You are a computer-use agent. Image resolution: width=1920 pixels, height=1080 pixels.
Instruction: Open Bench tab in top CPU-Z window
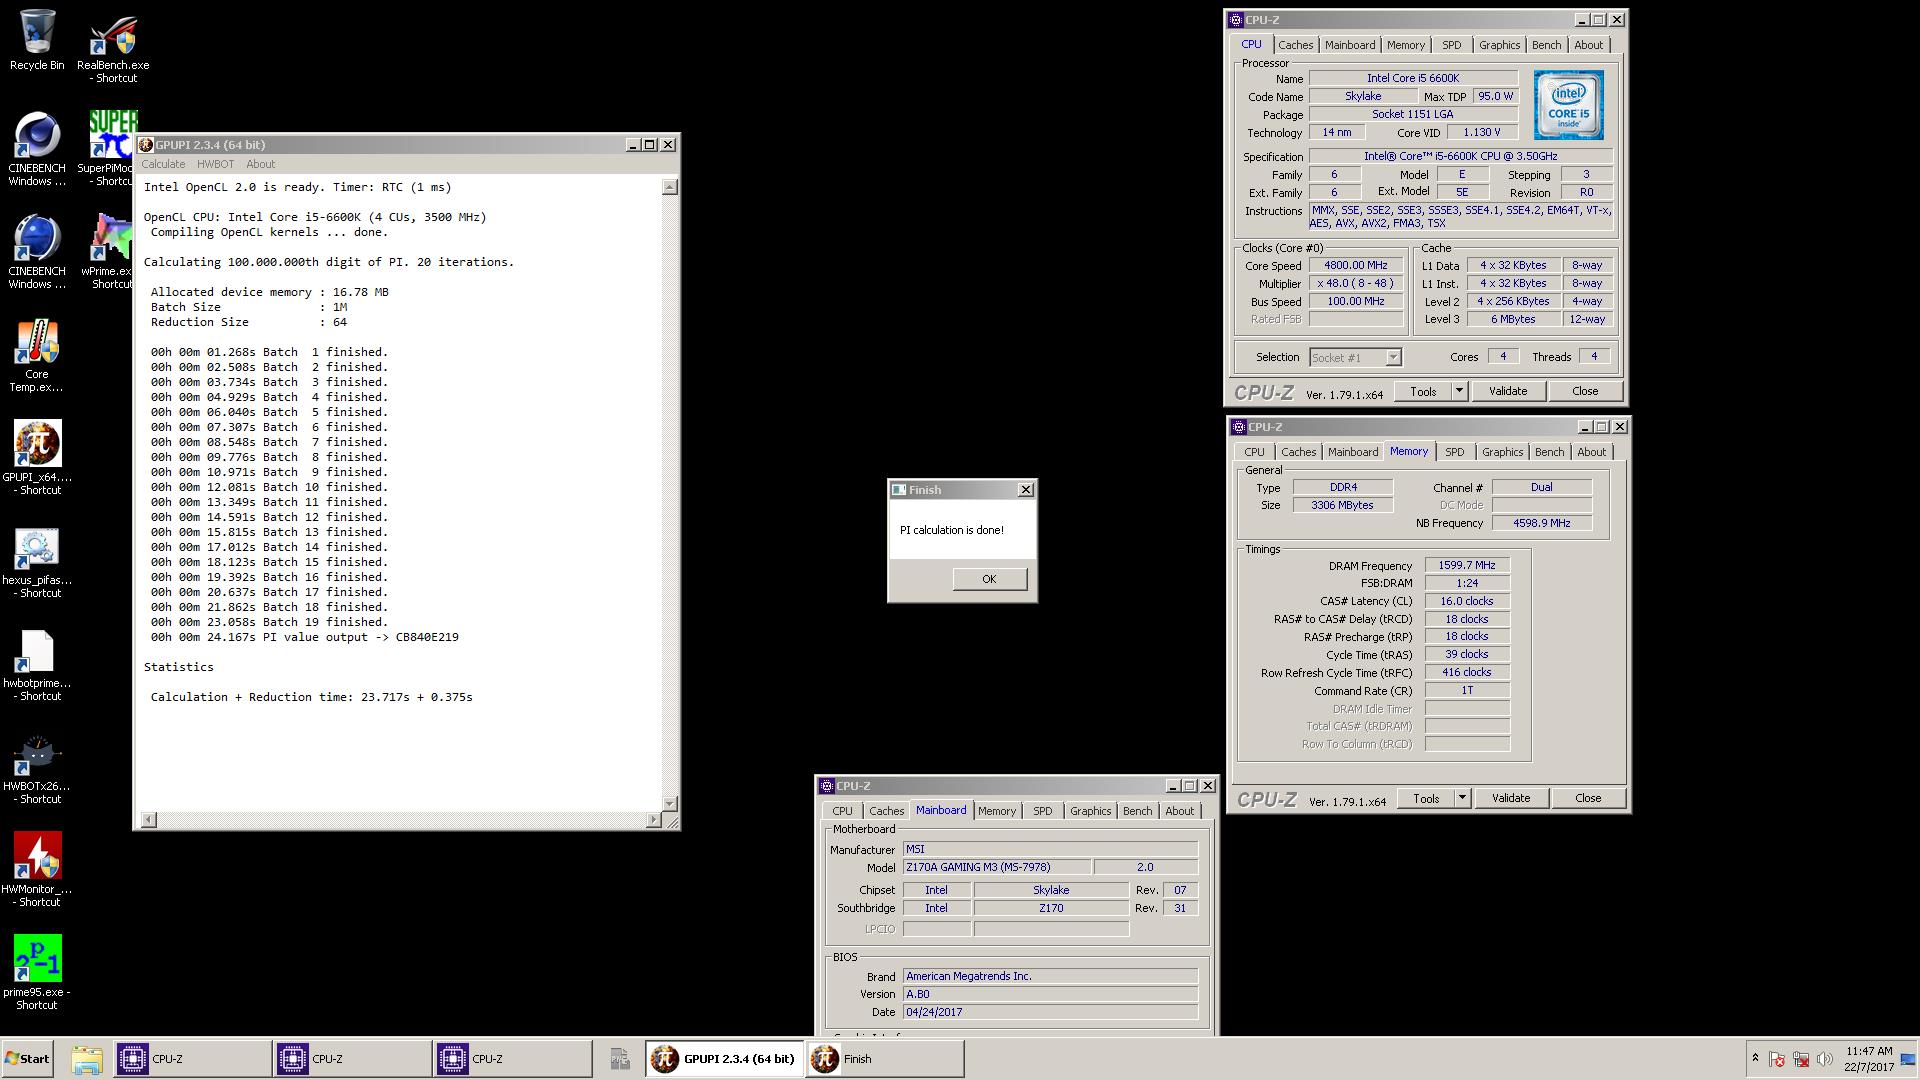pyautogui.click(x=1546, y=45)
